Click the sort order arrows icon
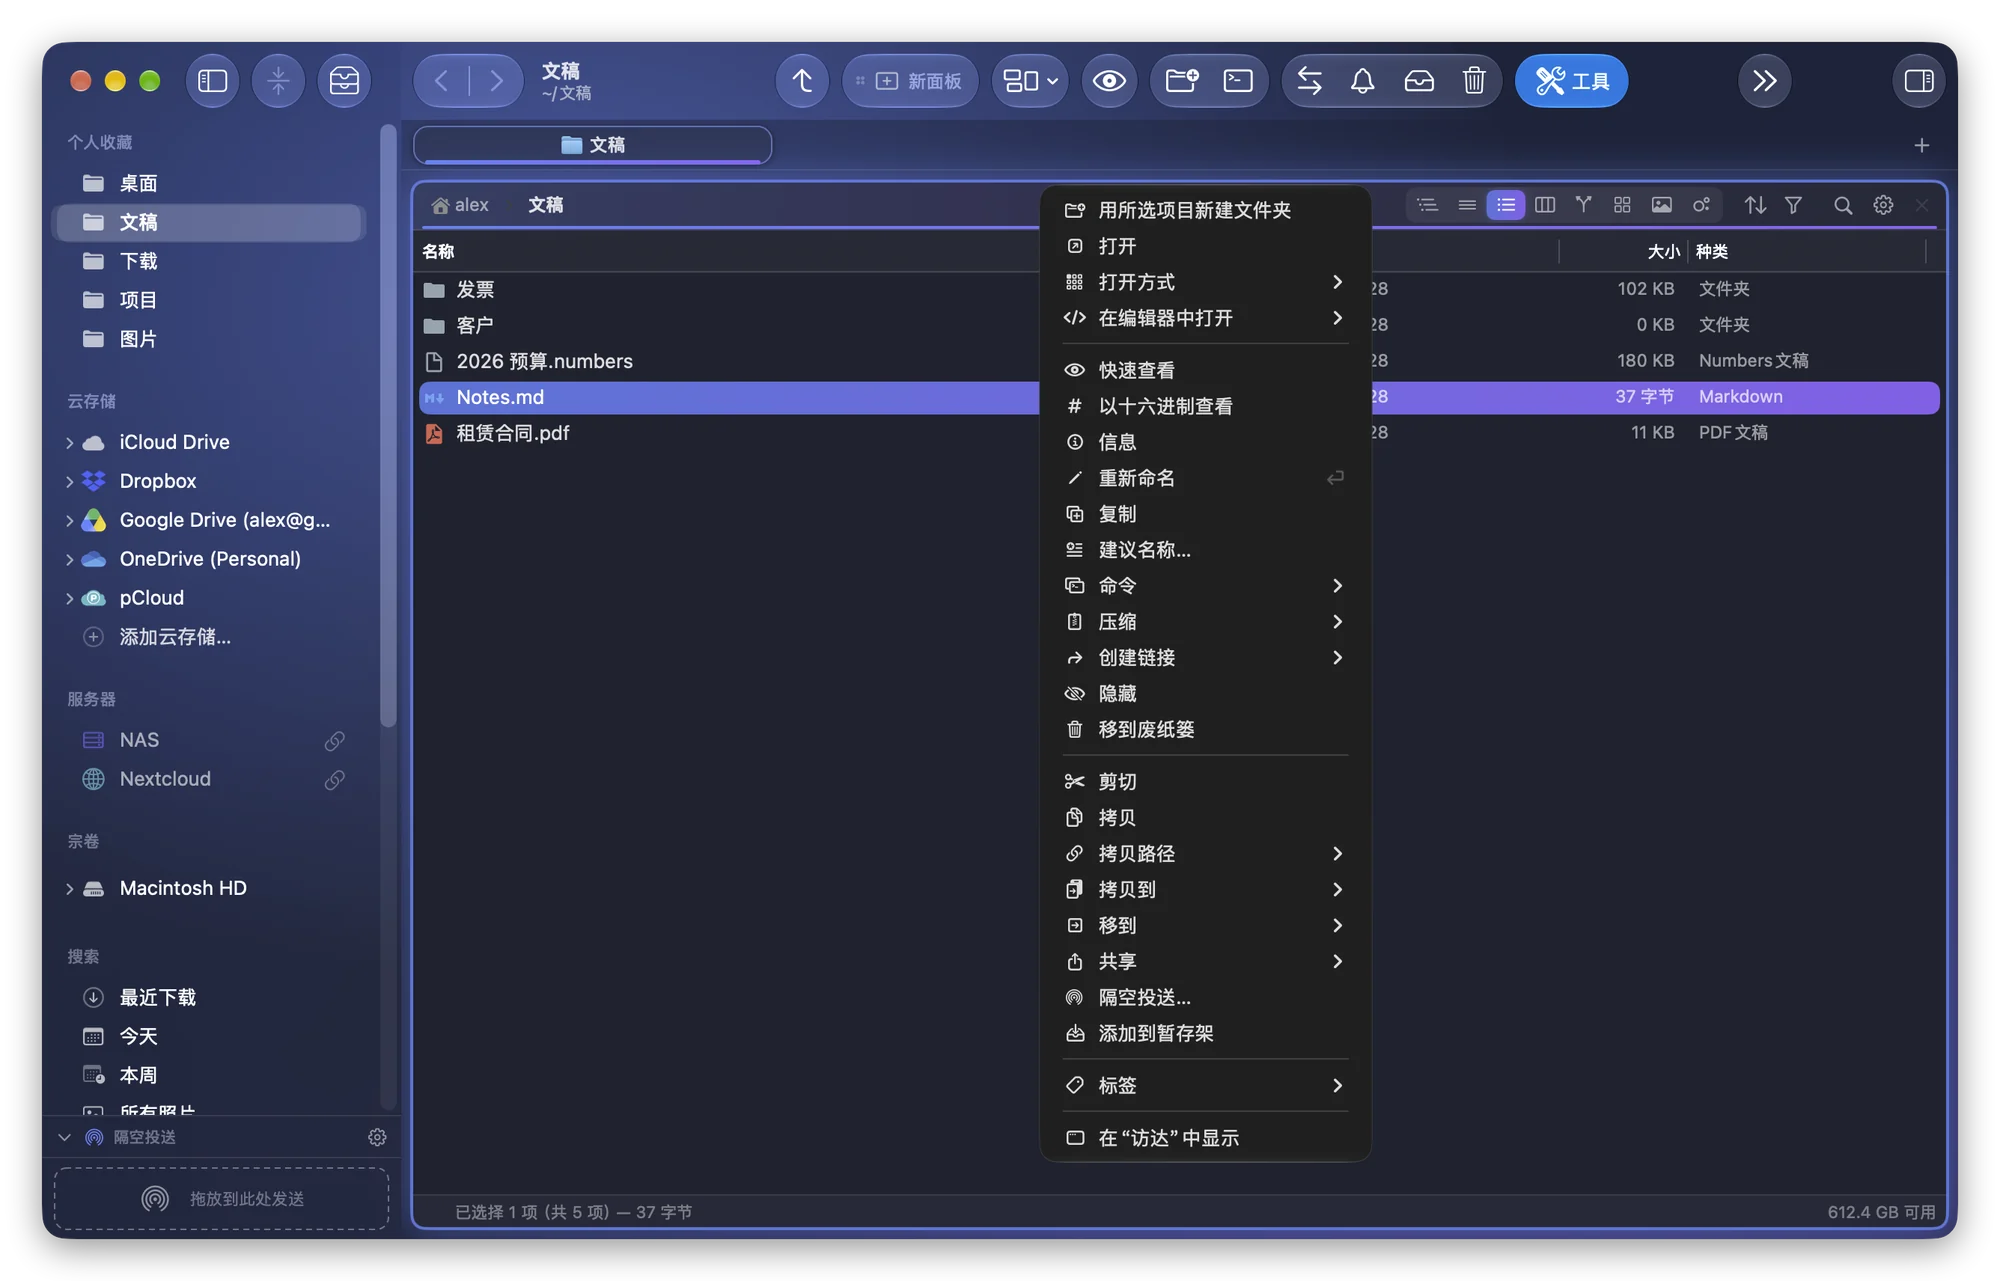 1755,205
